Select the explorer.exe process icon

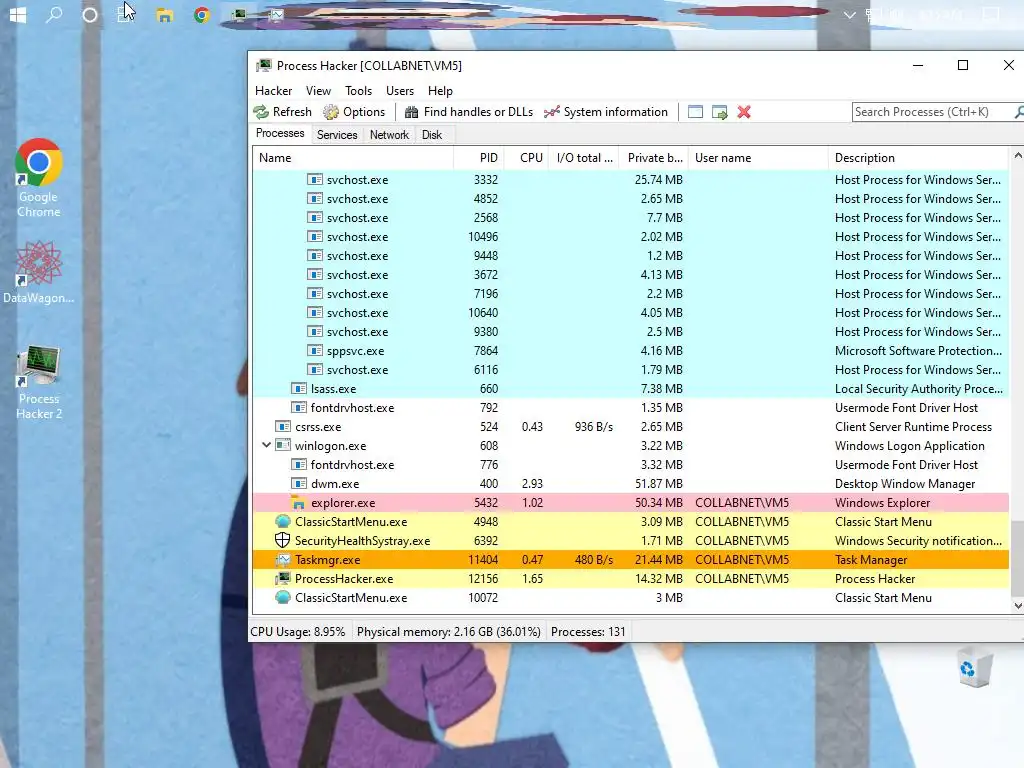tap(299, 503)
